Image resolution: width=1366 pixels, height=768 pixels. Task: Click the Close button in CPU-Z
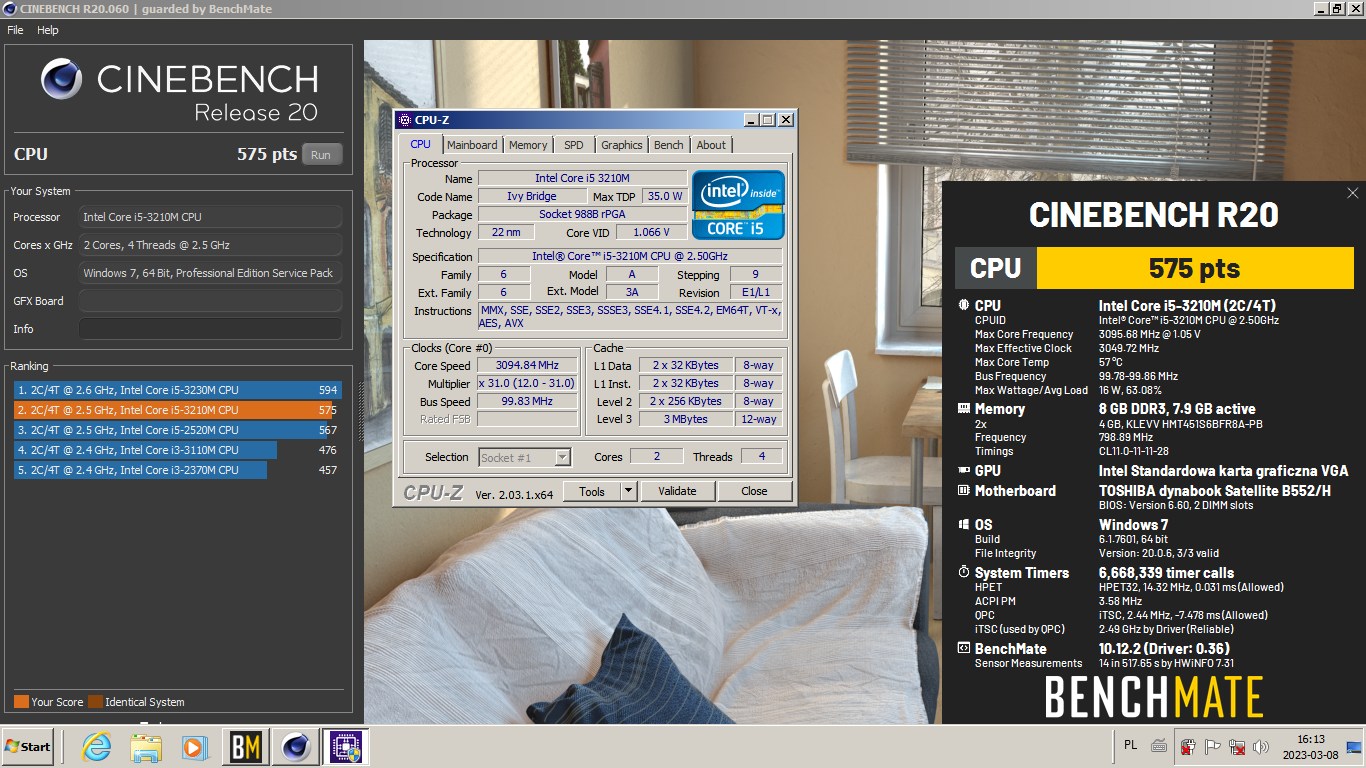click(755, 491)
